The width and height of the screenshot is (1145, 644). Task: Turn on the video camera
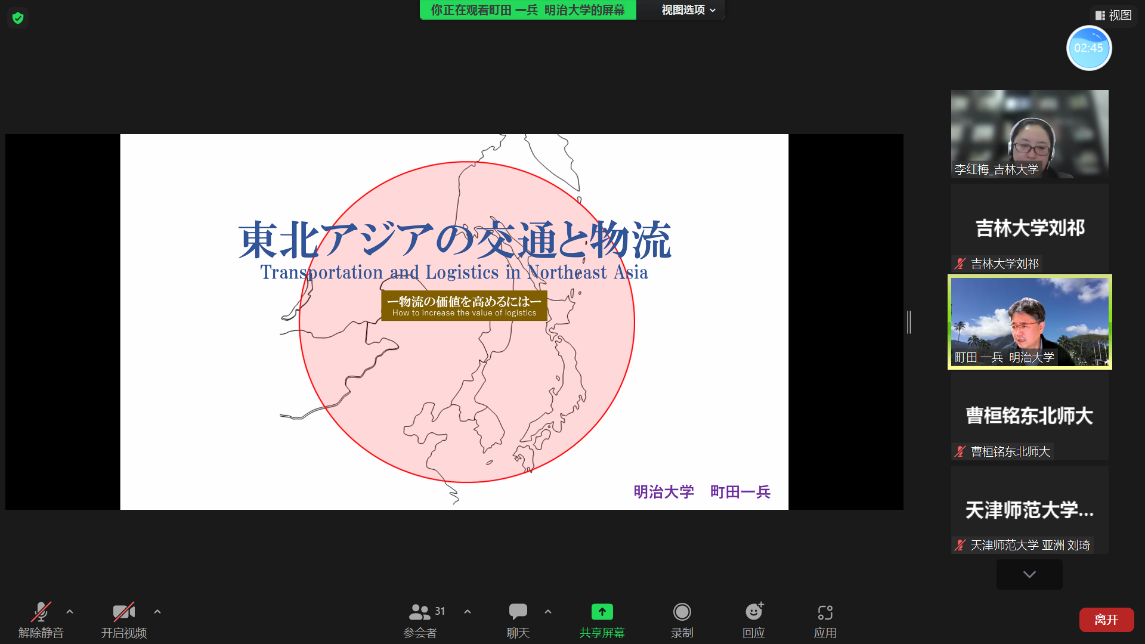click(124, 612)
